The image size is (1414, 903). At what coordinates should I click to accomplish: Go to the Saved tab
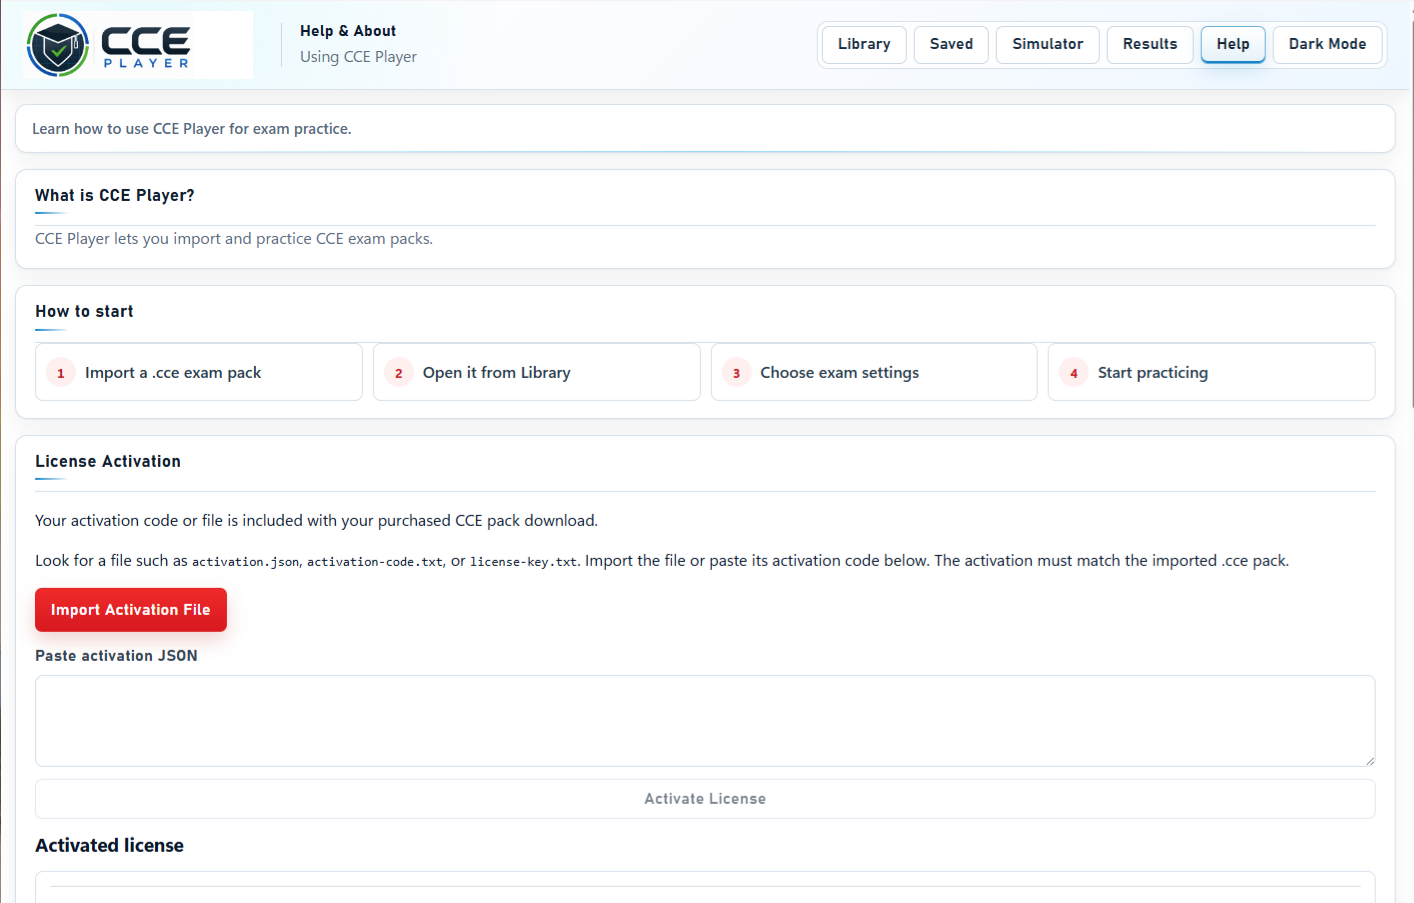tap(951, 44)
